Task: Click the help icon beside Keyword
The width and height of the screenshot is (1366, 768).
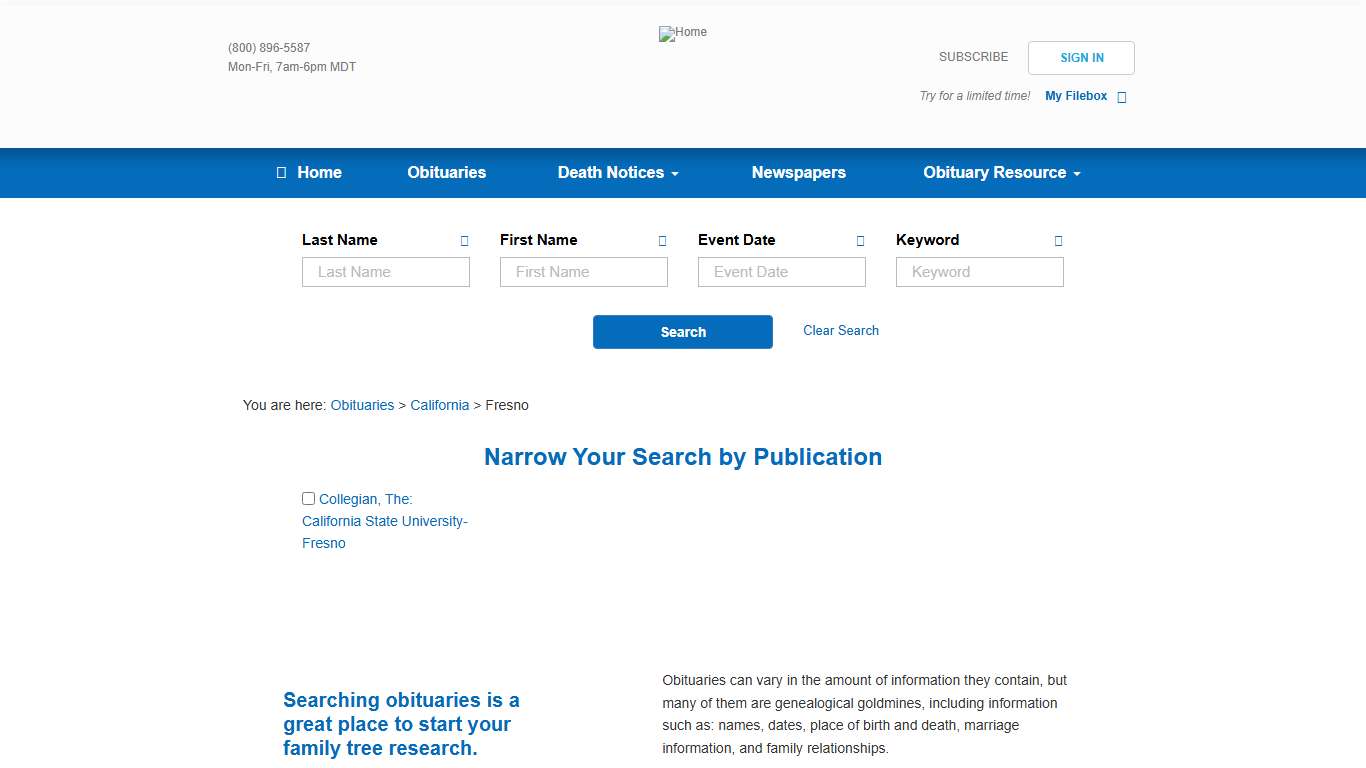Action: (x=1058, y=241)
